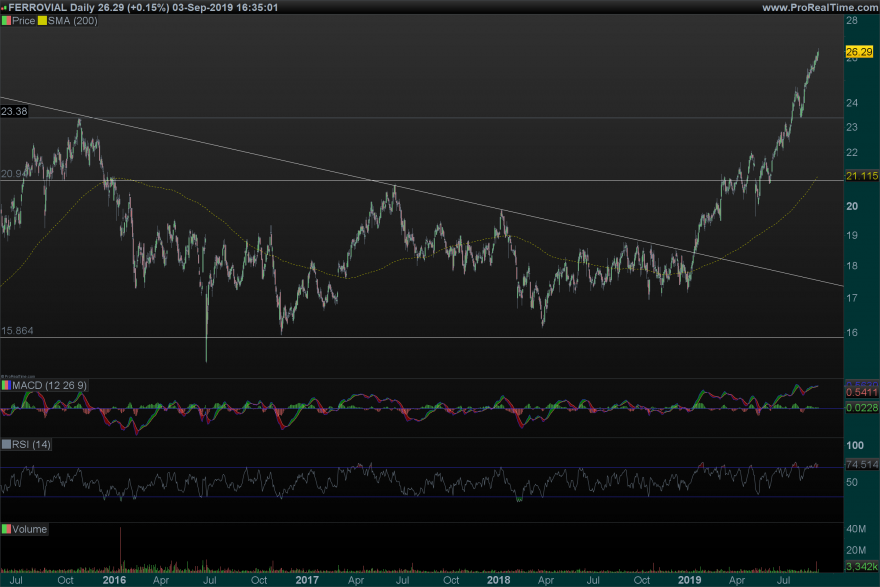Select the "Volume" panel label
Viewport: 880px width, 587px height.
[30, 529]
